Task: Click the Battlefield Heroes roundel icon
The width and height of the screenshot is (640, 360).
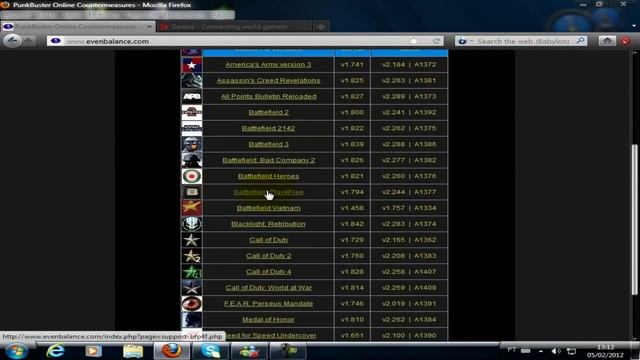Action: point(191,176)
